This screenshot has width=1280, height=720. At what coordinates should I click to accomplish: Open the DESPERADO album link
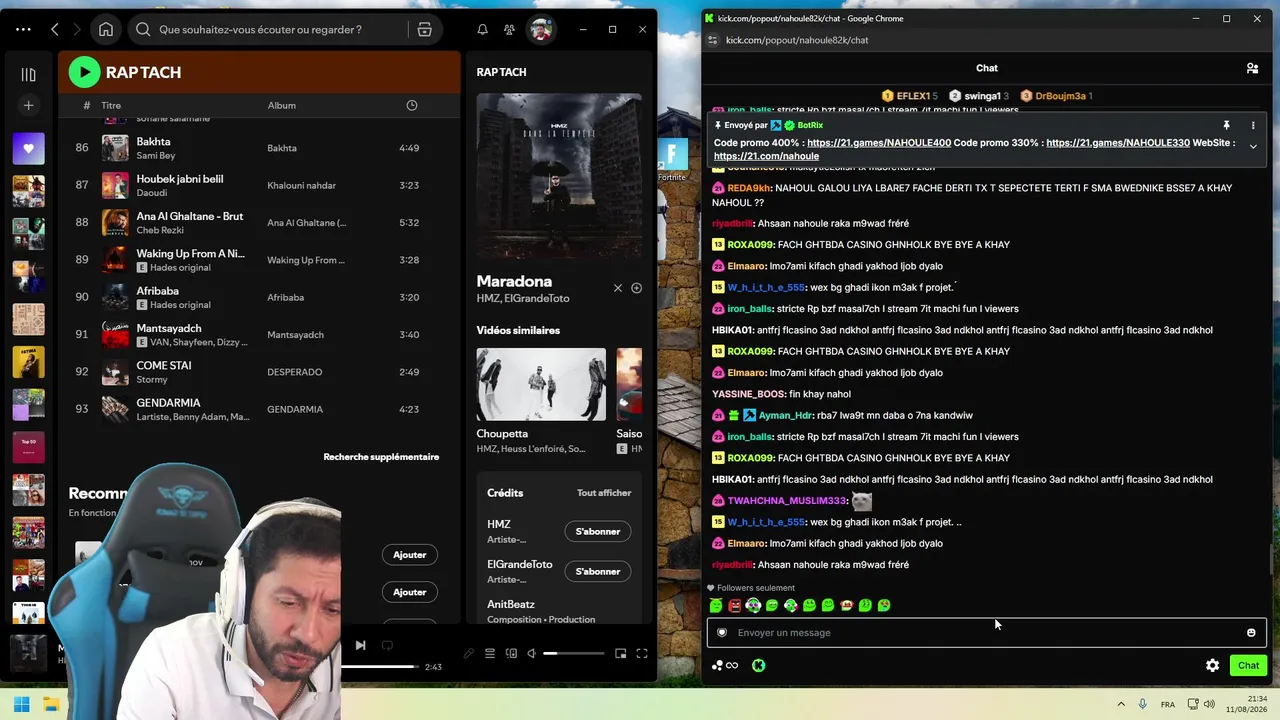(x=294, y=372)
